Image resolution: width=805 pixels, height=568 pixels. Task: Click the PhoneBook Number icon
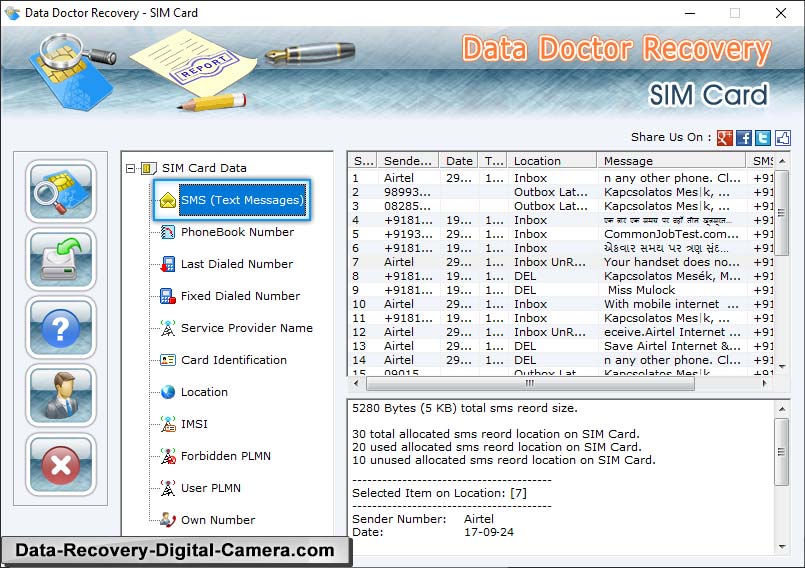coord(167,232)
